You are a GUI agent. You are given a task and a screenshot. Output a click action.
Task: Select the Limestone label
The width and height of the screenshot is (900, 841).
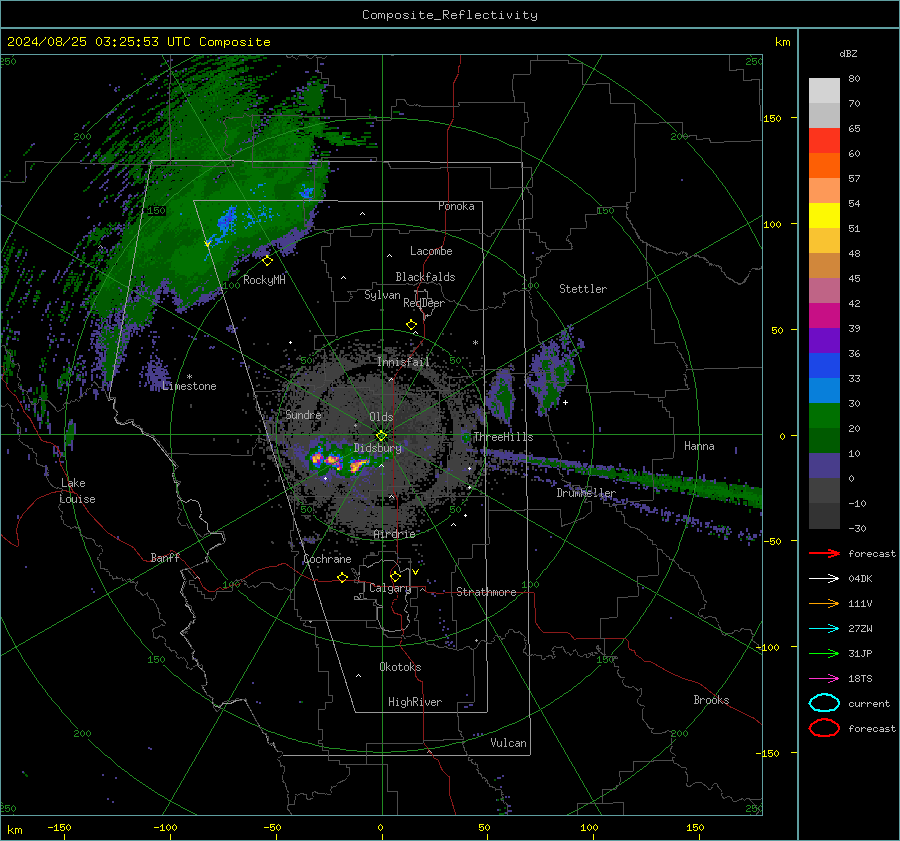click(189, 386)
